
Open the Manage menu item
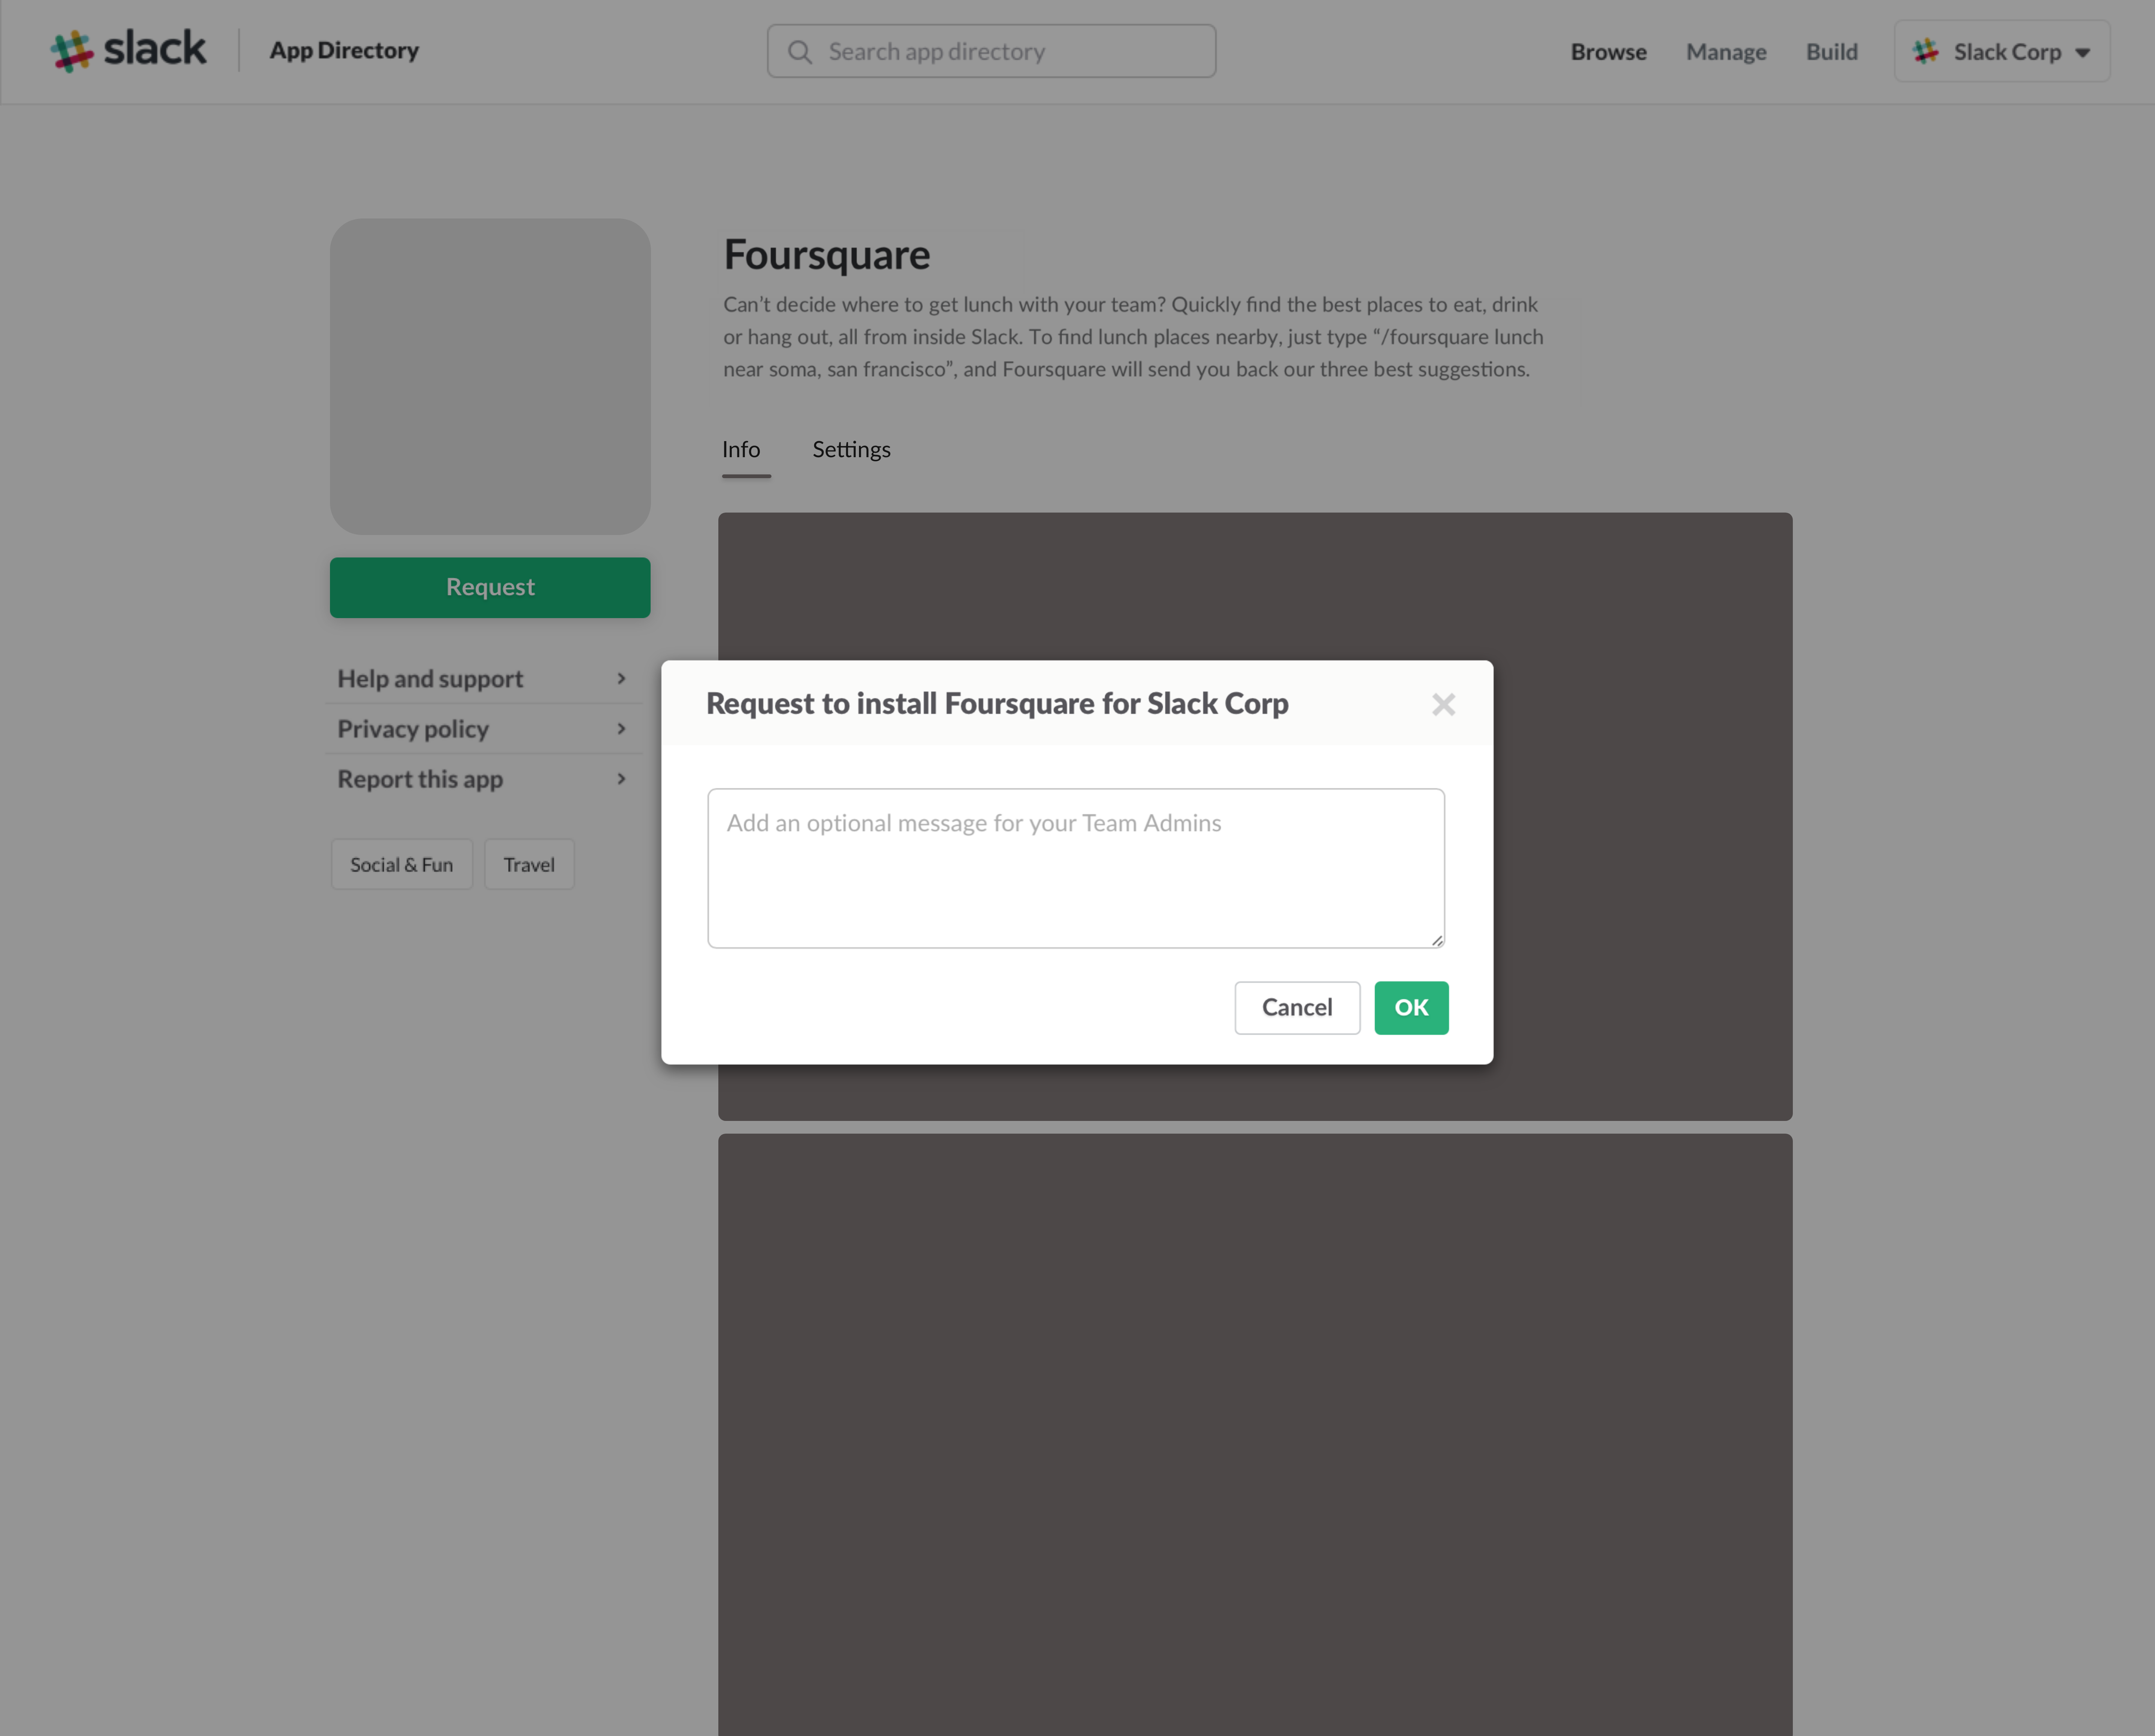click(x=1726, y=52)
